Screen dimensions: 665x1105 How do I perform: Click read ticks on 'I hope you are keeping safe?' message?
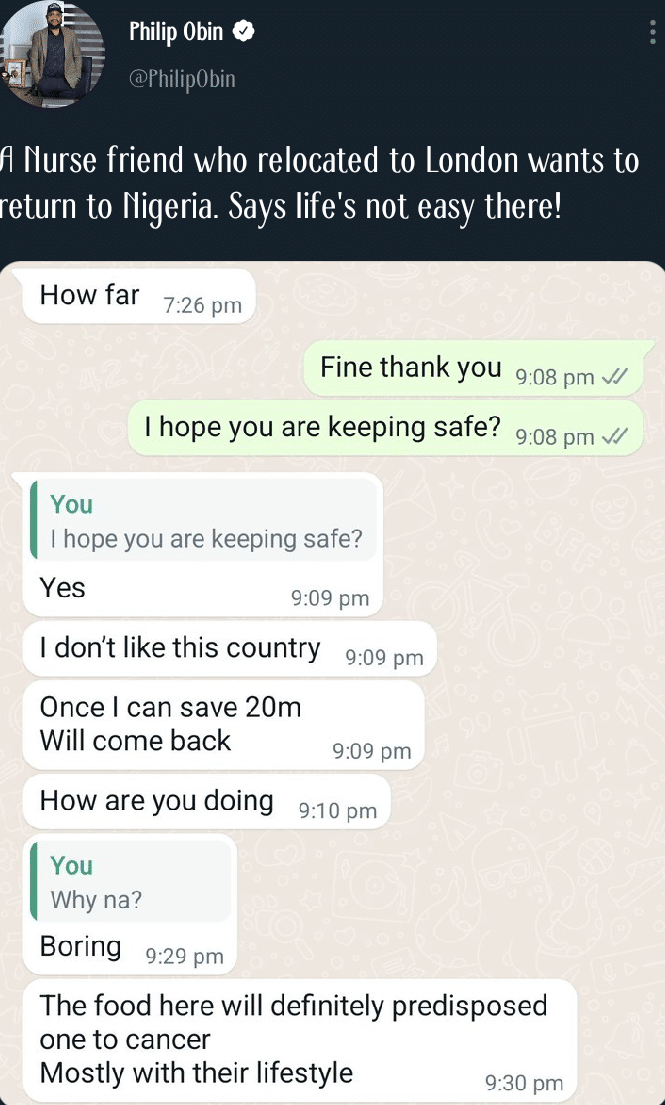click(611, 437)
